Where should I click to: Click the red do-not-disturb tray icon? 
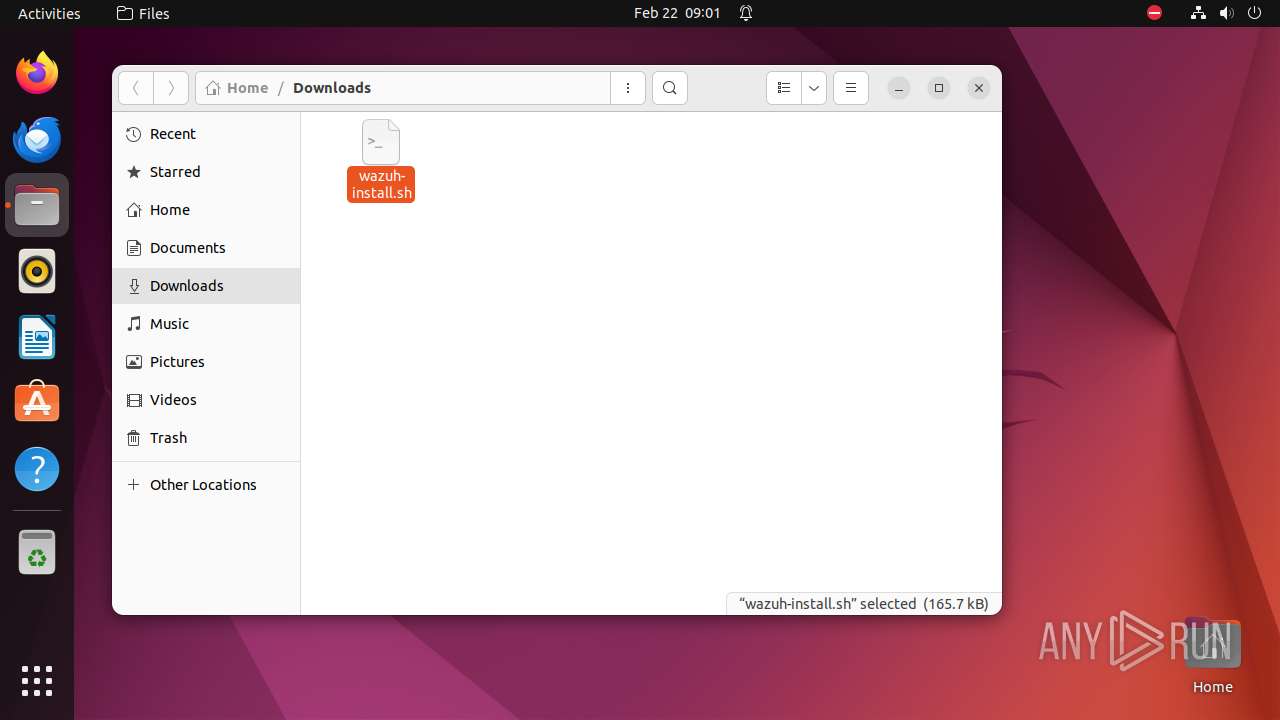[x=1154, y=13]
